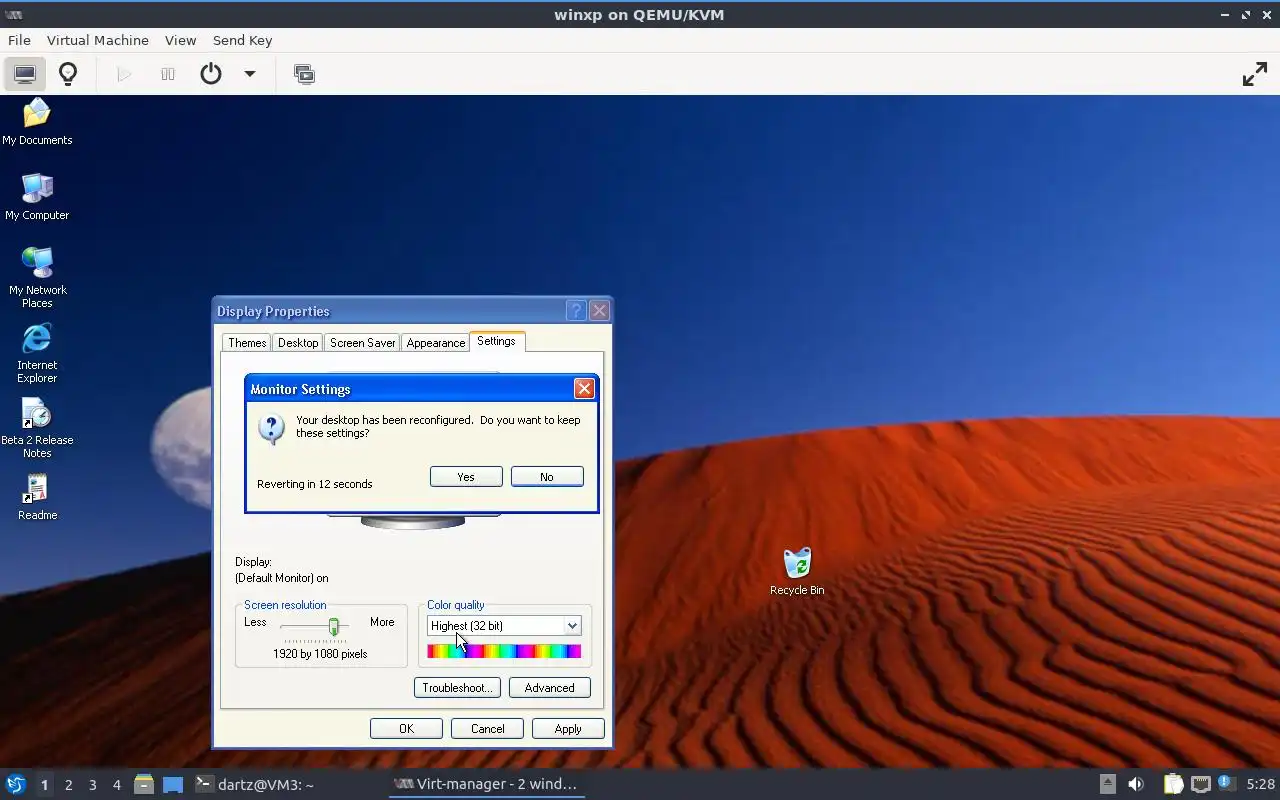Open the file manager taskbar launcher
This screenshot has width=1280, height=800.
144,784
